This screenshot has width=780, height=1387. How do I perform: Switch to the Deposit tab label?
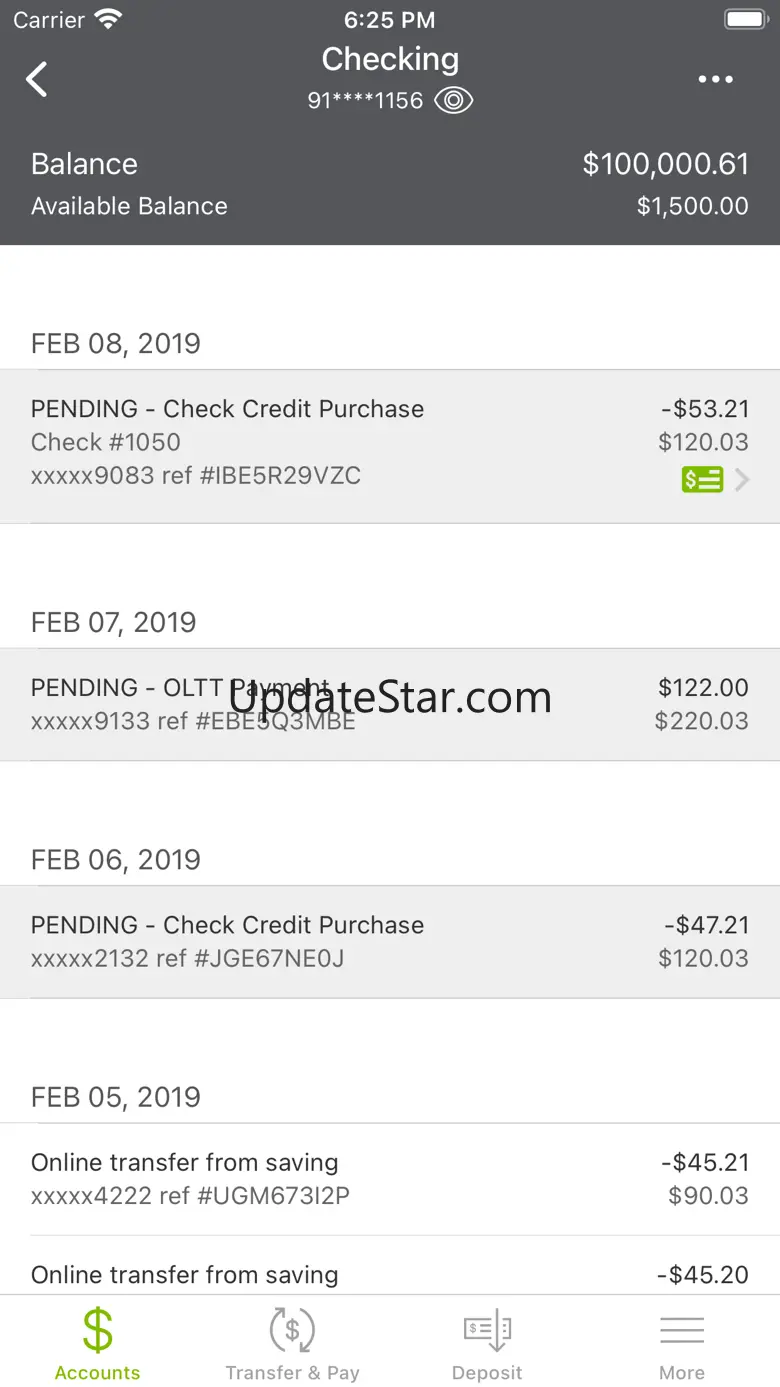[487, 1373]
